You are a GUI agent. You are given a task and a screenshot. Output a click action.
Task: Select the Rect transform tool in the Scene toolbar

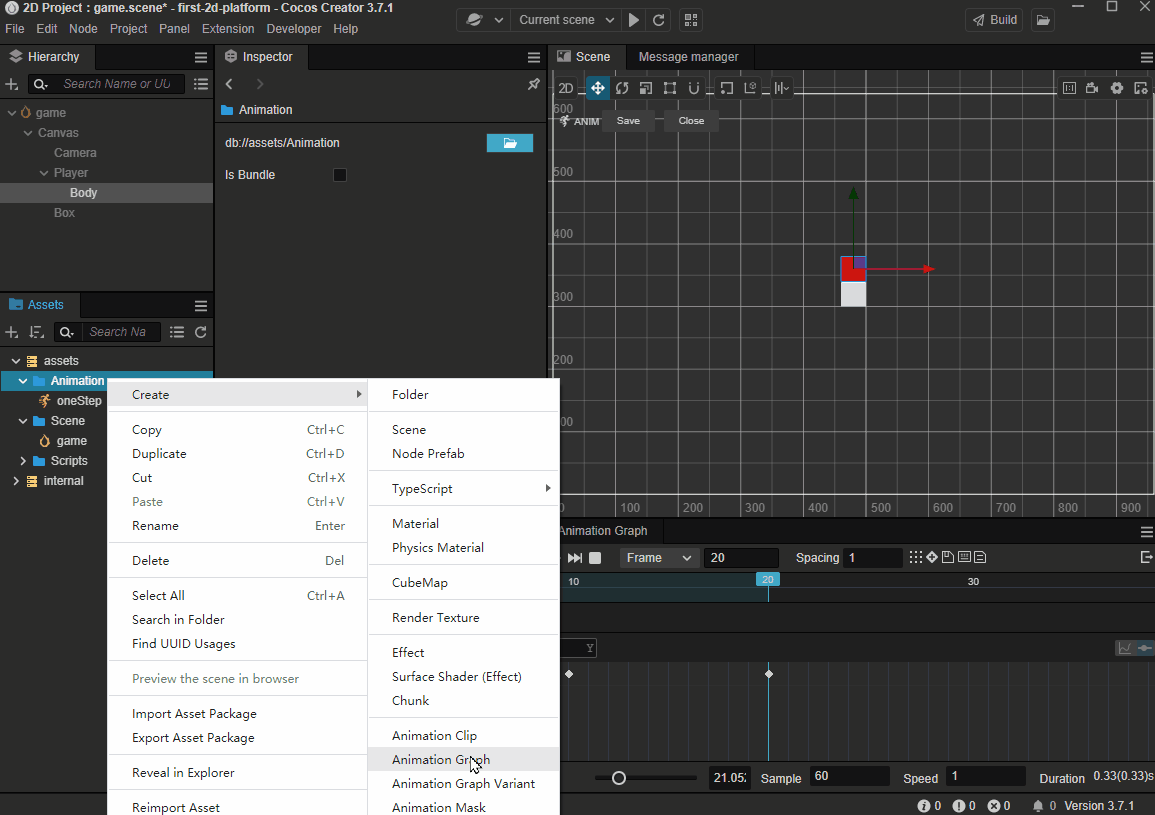click(670, 88)
